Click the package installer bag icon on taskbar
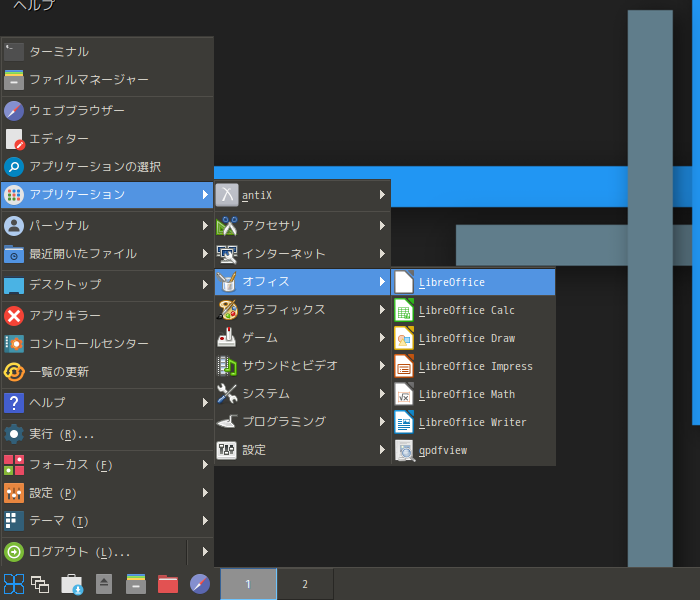The width and height of the screenshot is (700, 600). (x=72, y=584)
